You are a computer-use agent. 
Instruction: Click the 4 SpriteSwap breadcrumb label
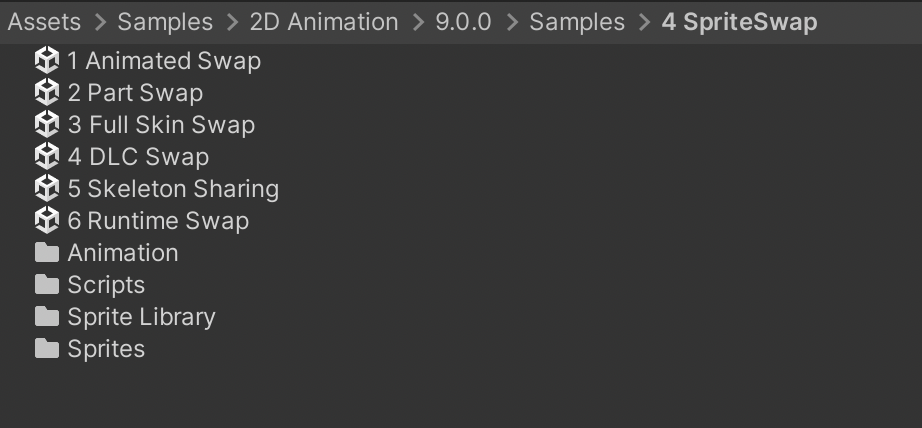(739, 22)
